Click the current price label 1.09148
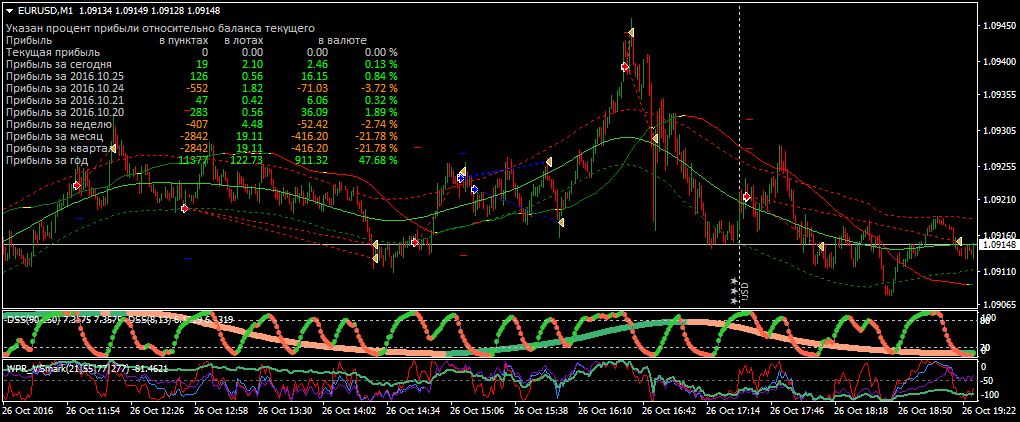The image size is (1020, 422). coord(998,244)
